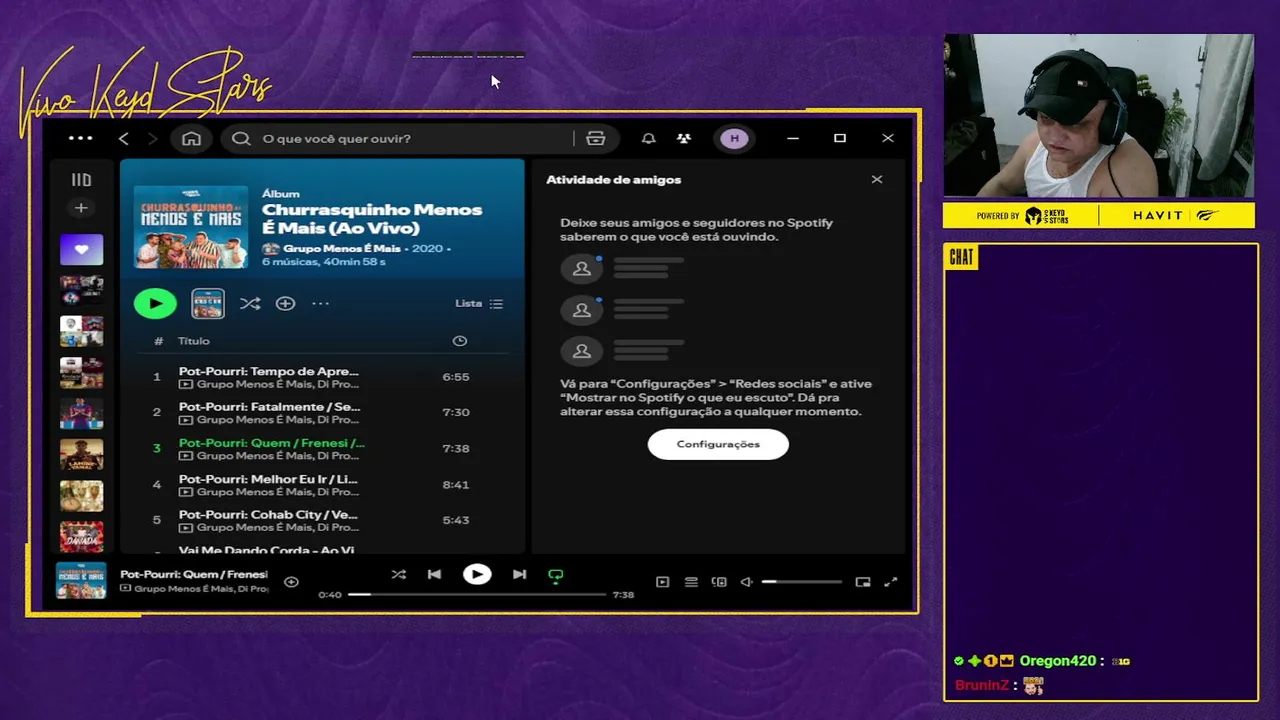Click the first friend placeholder avatar
Screen dimensions: 1280x720
[x=581, y=268]
